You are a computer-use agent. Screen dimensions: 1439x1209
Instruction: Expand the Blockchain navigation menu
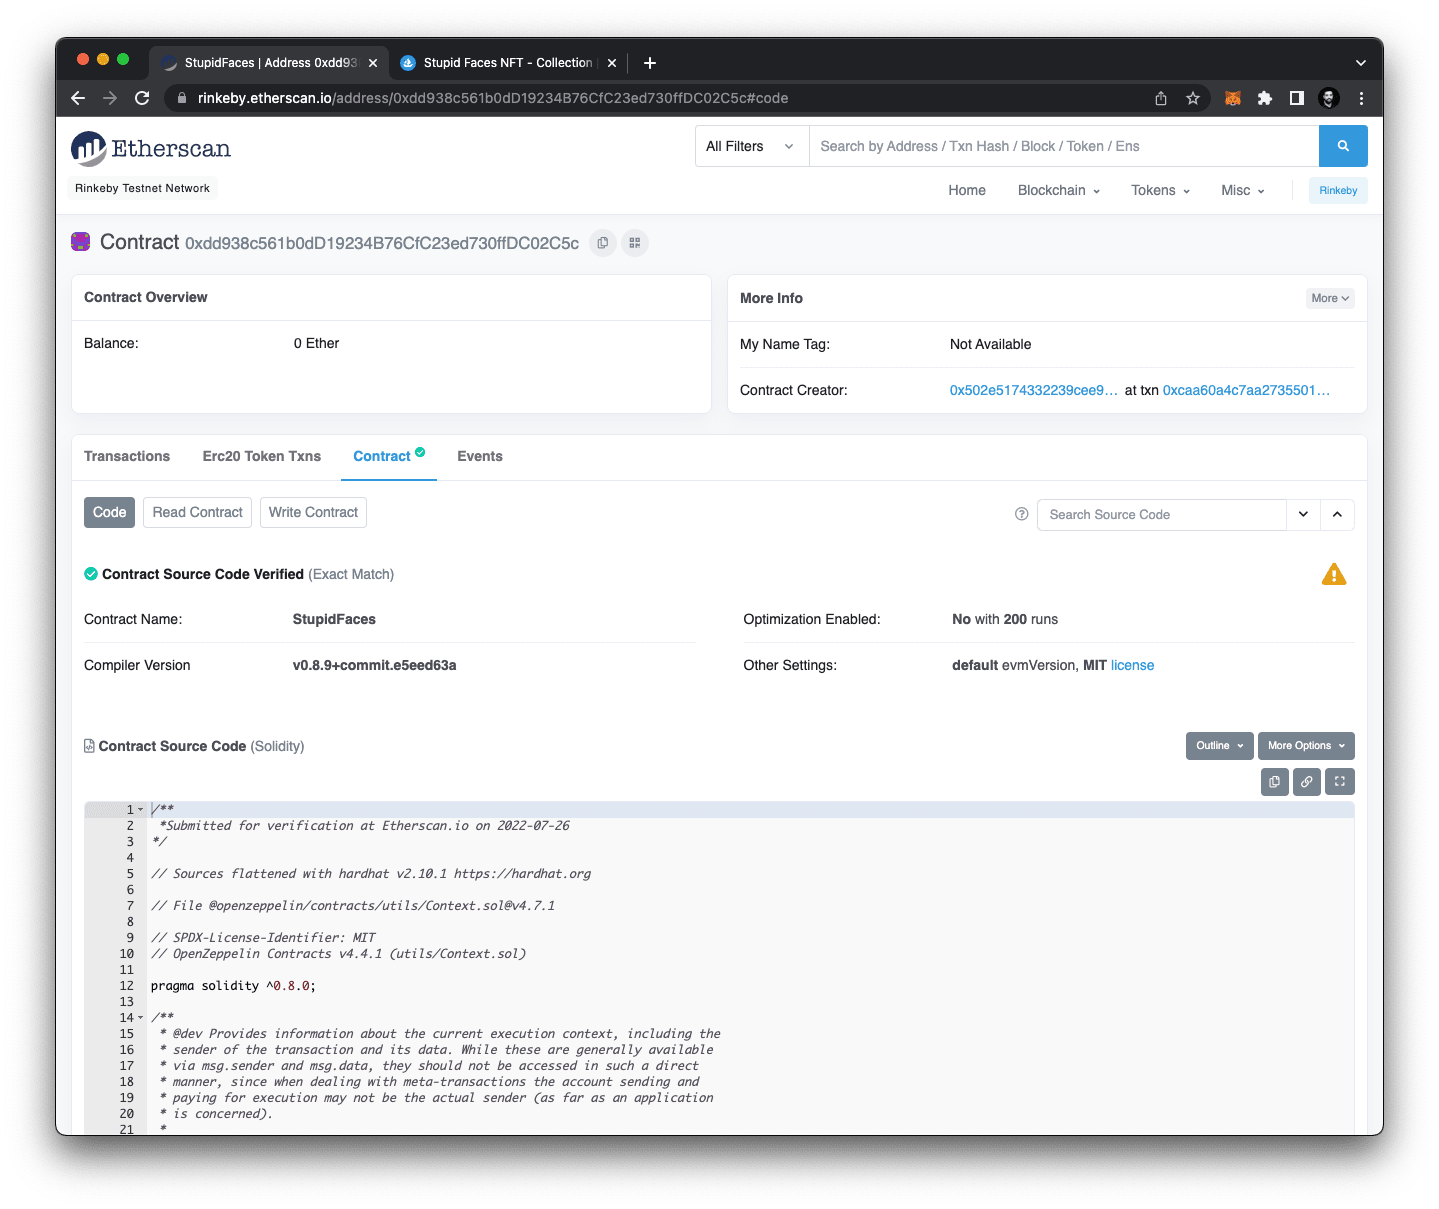pyautogui.click(x=1058, y=190)
